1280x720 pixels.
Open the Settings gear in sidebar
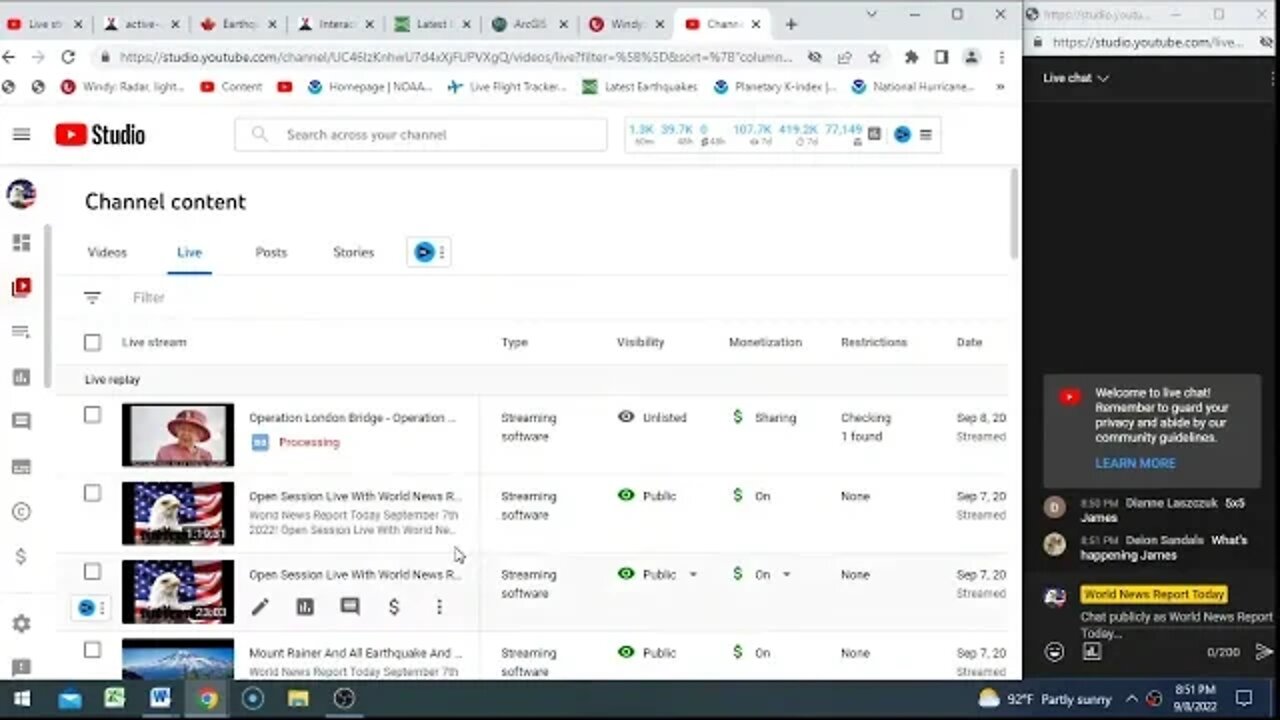[21, 624]
